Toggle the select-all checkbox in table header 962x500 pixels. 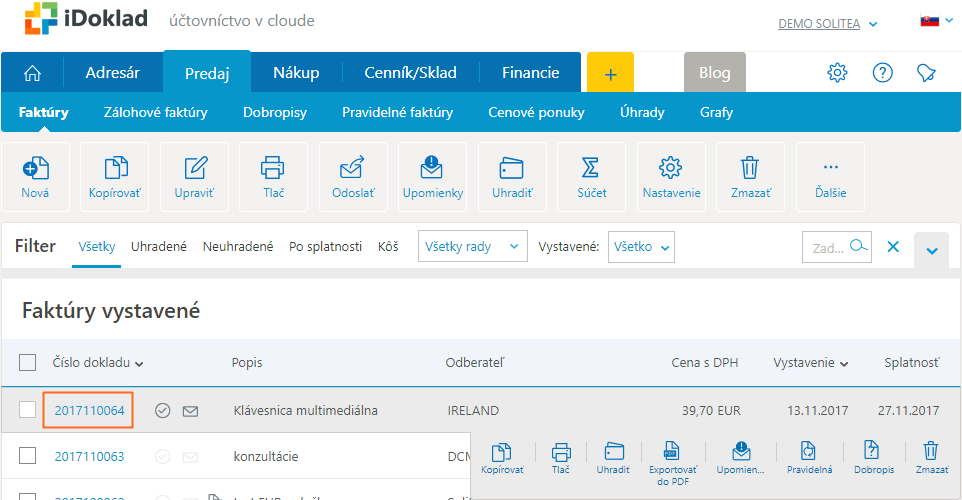28,362
